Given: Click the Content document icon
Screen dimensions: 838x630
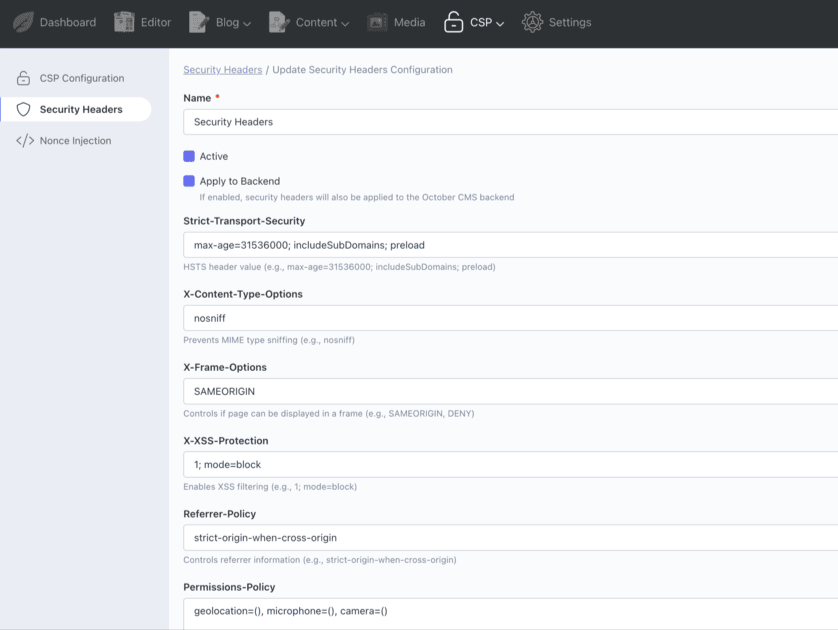Looking at the screenshot, I should [x=279, y=22].
